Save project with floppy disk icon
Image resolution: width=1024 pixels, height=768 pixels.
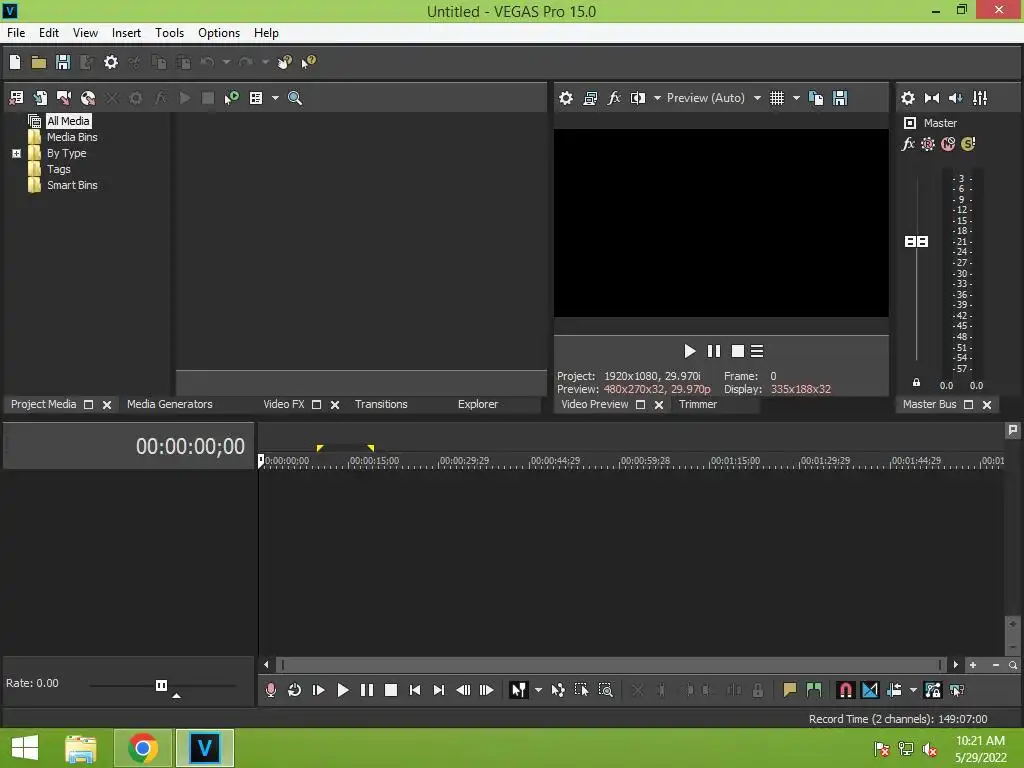pos(63,62)
